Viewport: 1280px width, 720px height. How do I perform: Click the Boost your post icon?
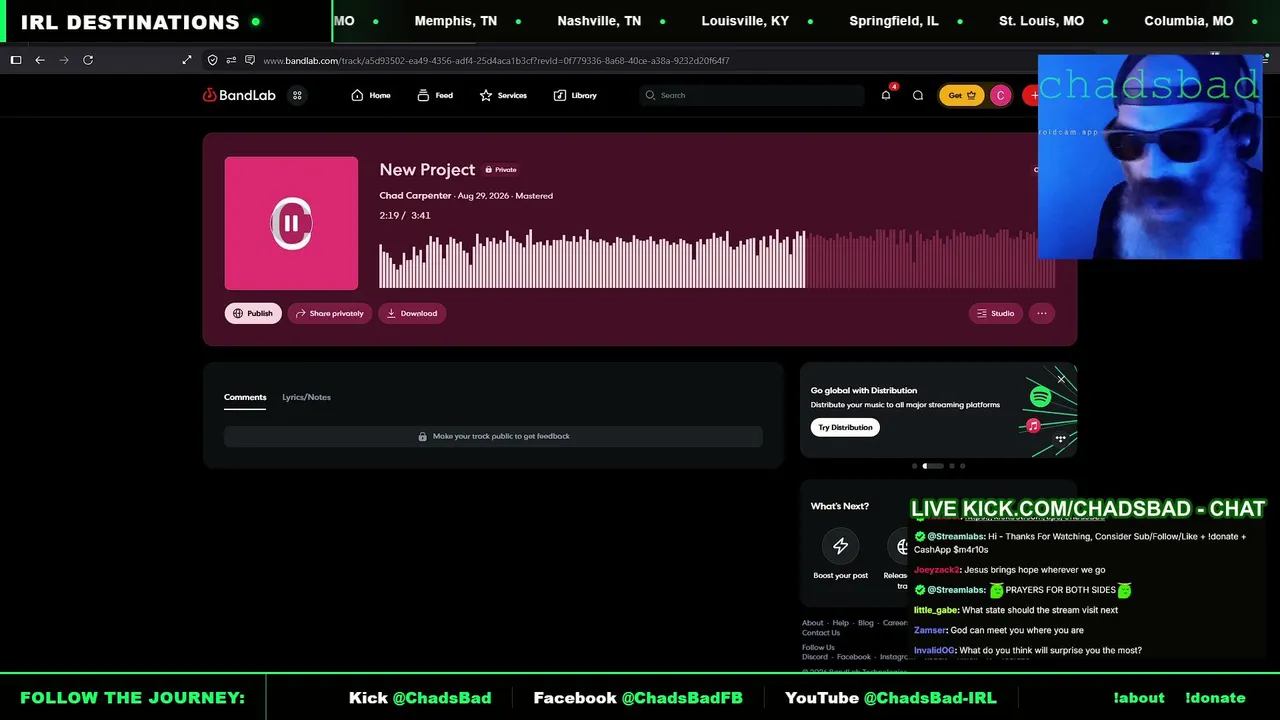[840, 546]
